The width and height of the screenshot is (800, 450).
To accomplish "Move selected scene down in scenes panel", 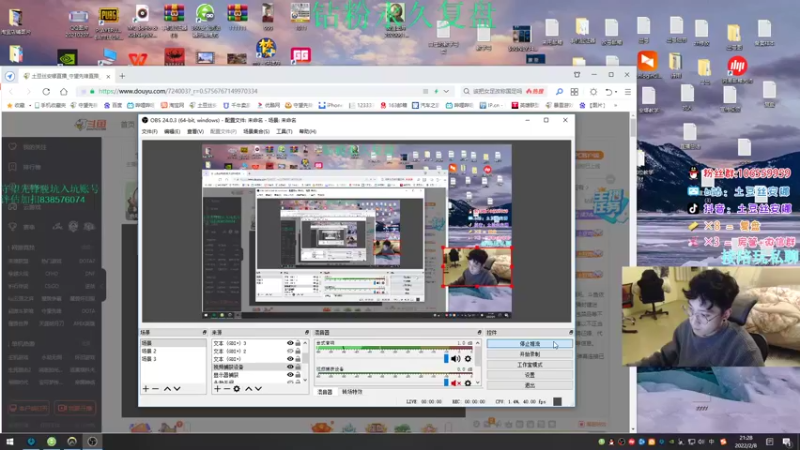I will (x=177, y=389).
